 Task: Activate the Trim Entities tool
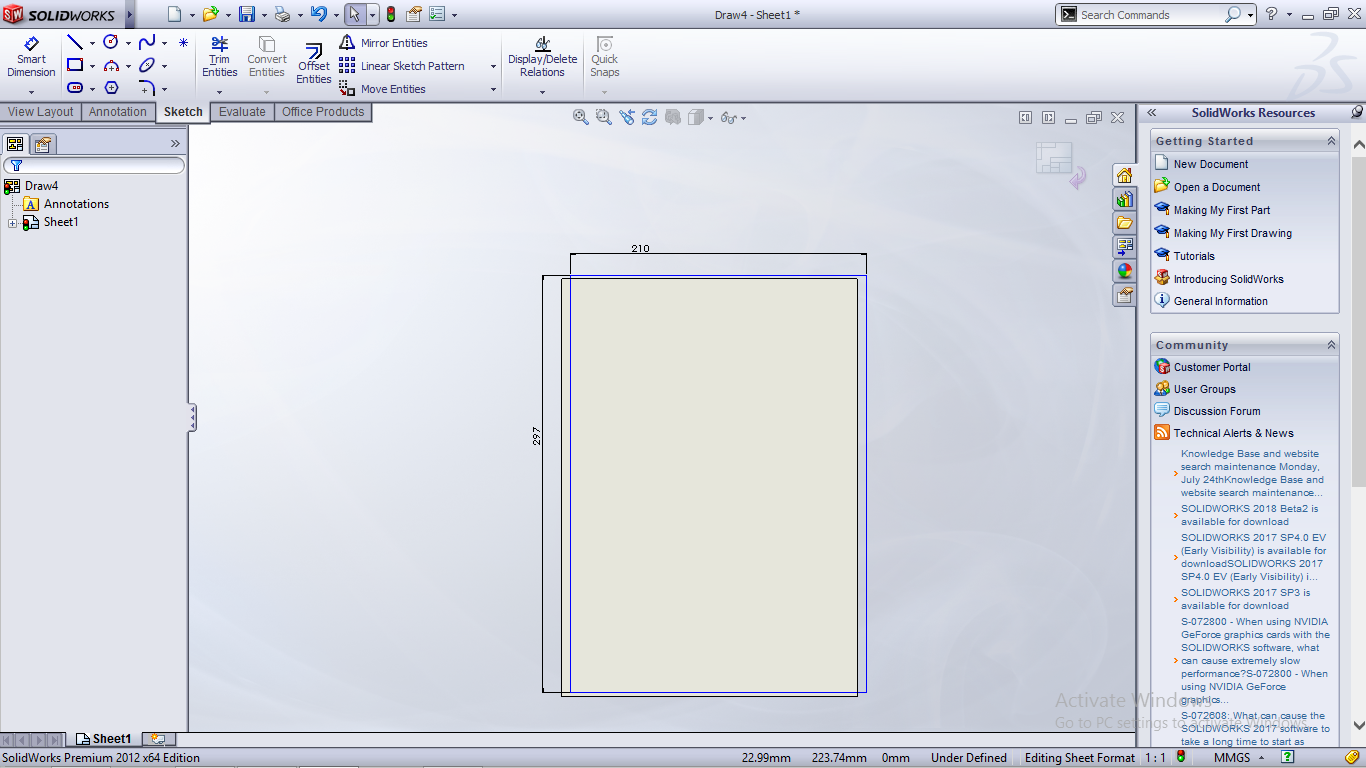219,59
